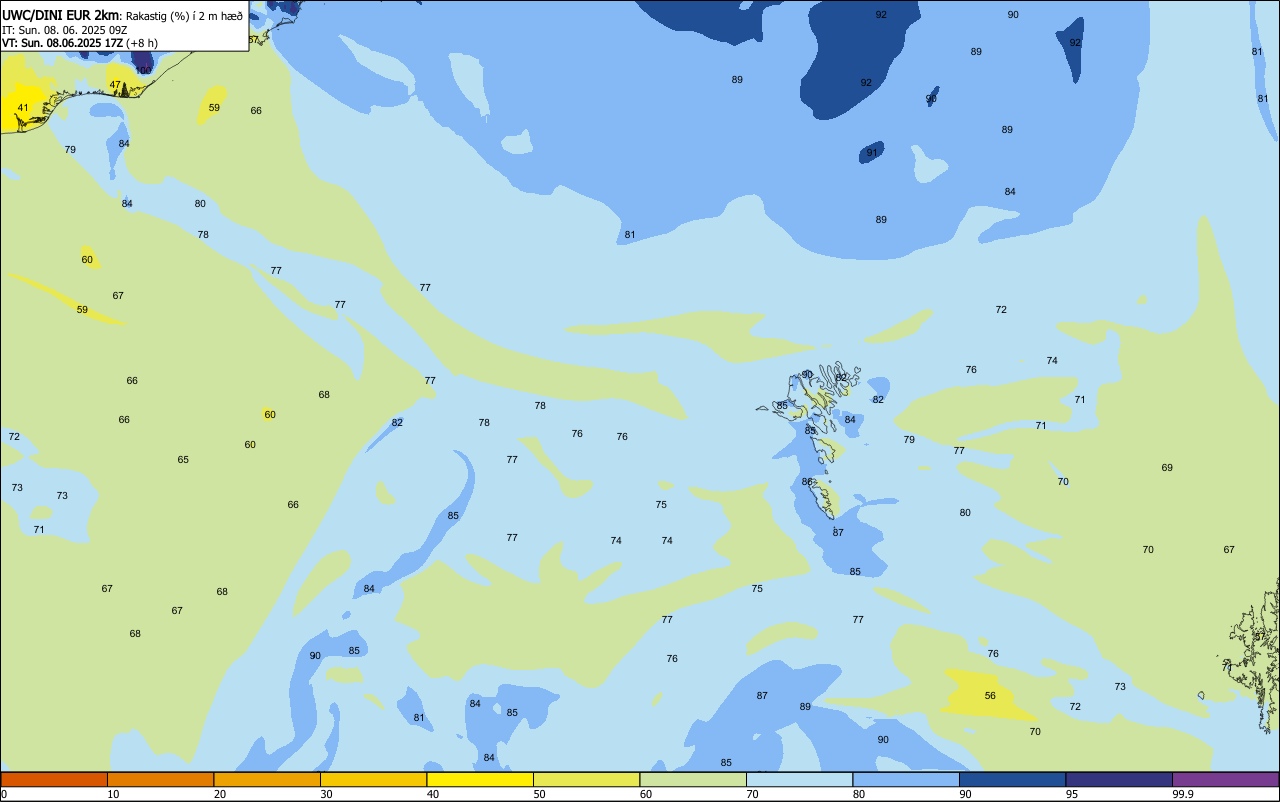Viewport: 1280px width, 802px height.
Task: Click the 10–20 orange legend swatch
Action: pos(160,779)
